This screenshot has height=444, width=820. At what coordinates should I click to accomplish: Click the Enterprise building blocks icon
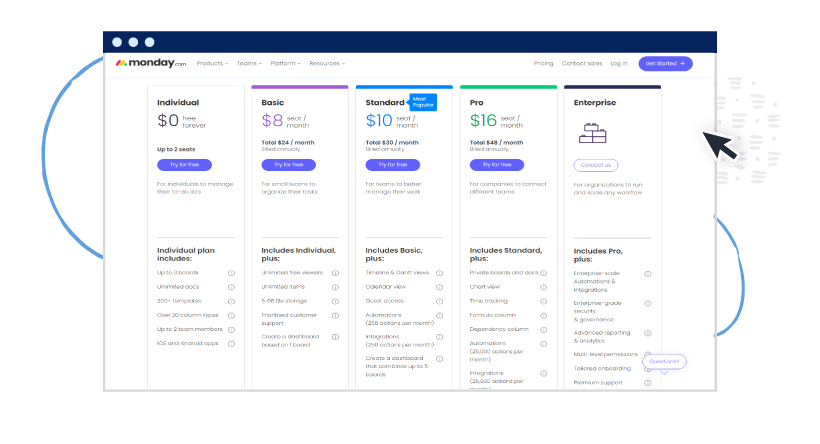click(593, 133)
